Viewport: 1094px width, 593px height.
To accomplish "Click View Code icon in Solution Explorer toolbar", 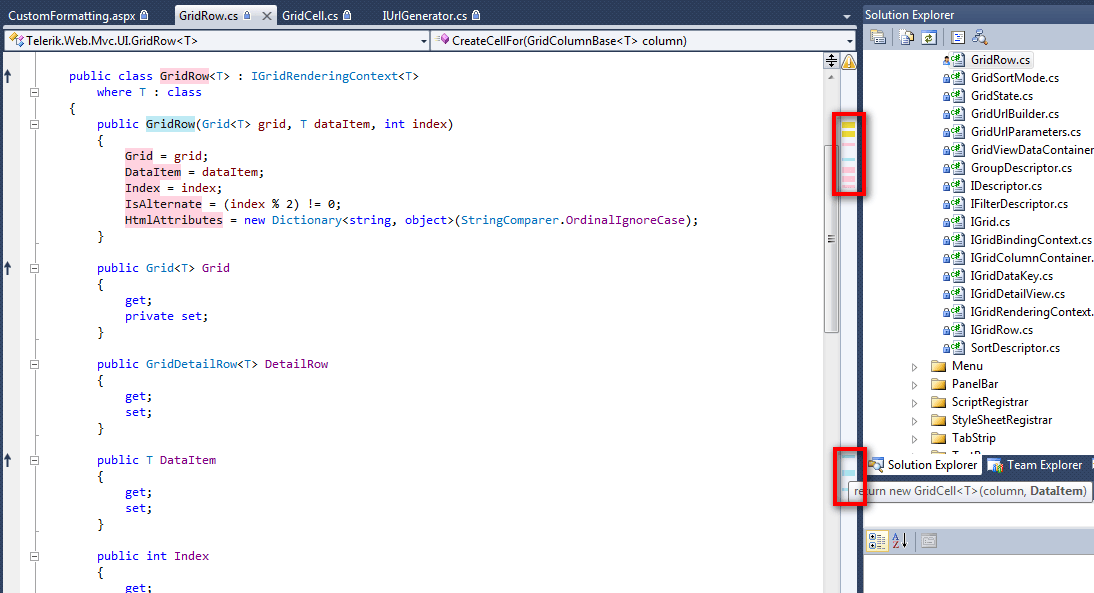I will point(957,37).
